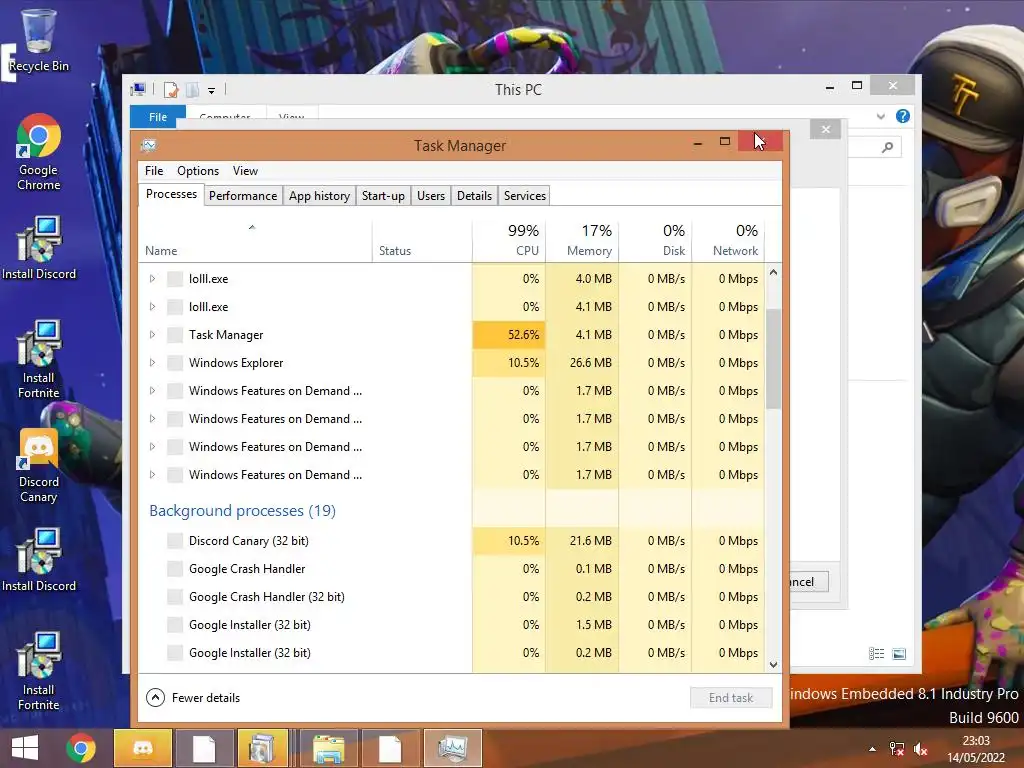Click icon of Discord Canary process row

(174, 541)
